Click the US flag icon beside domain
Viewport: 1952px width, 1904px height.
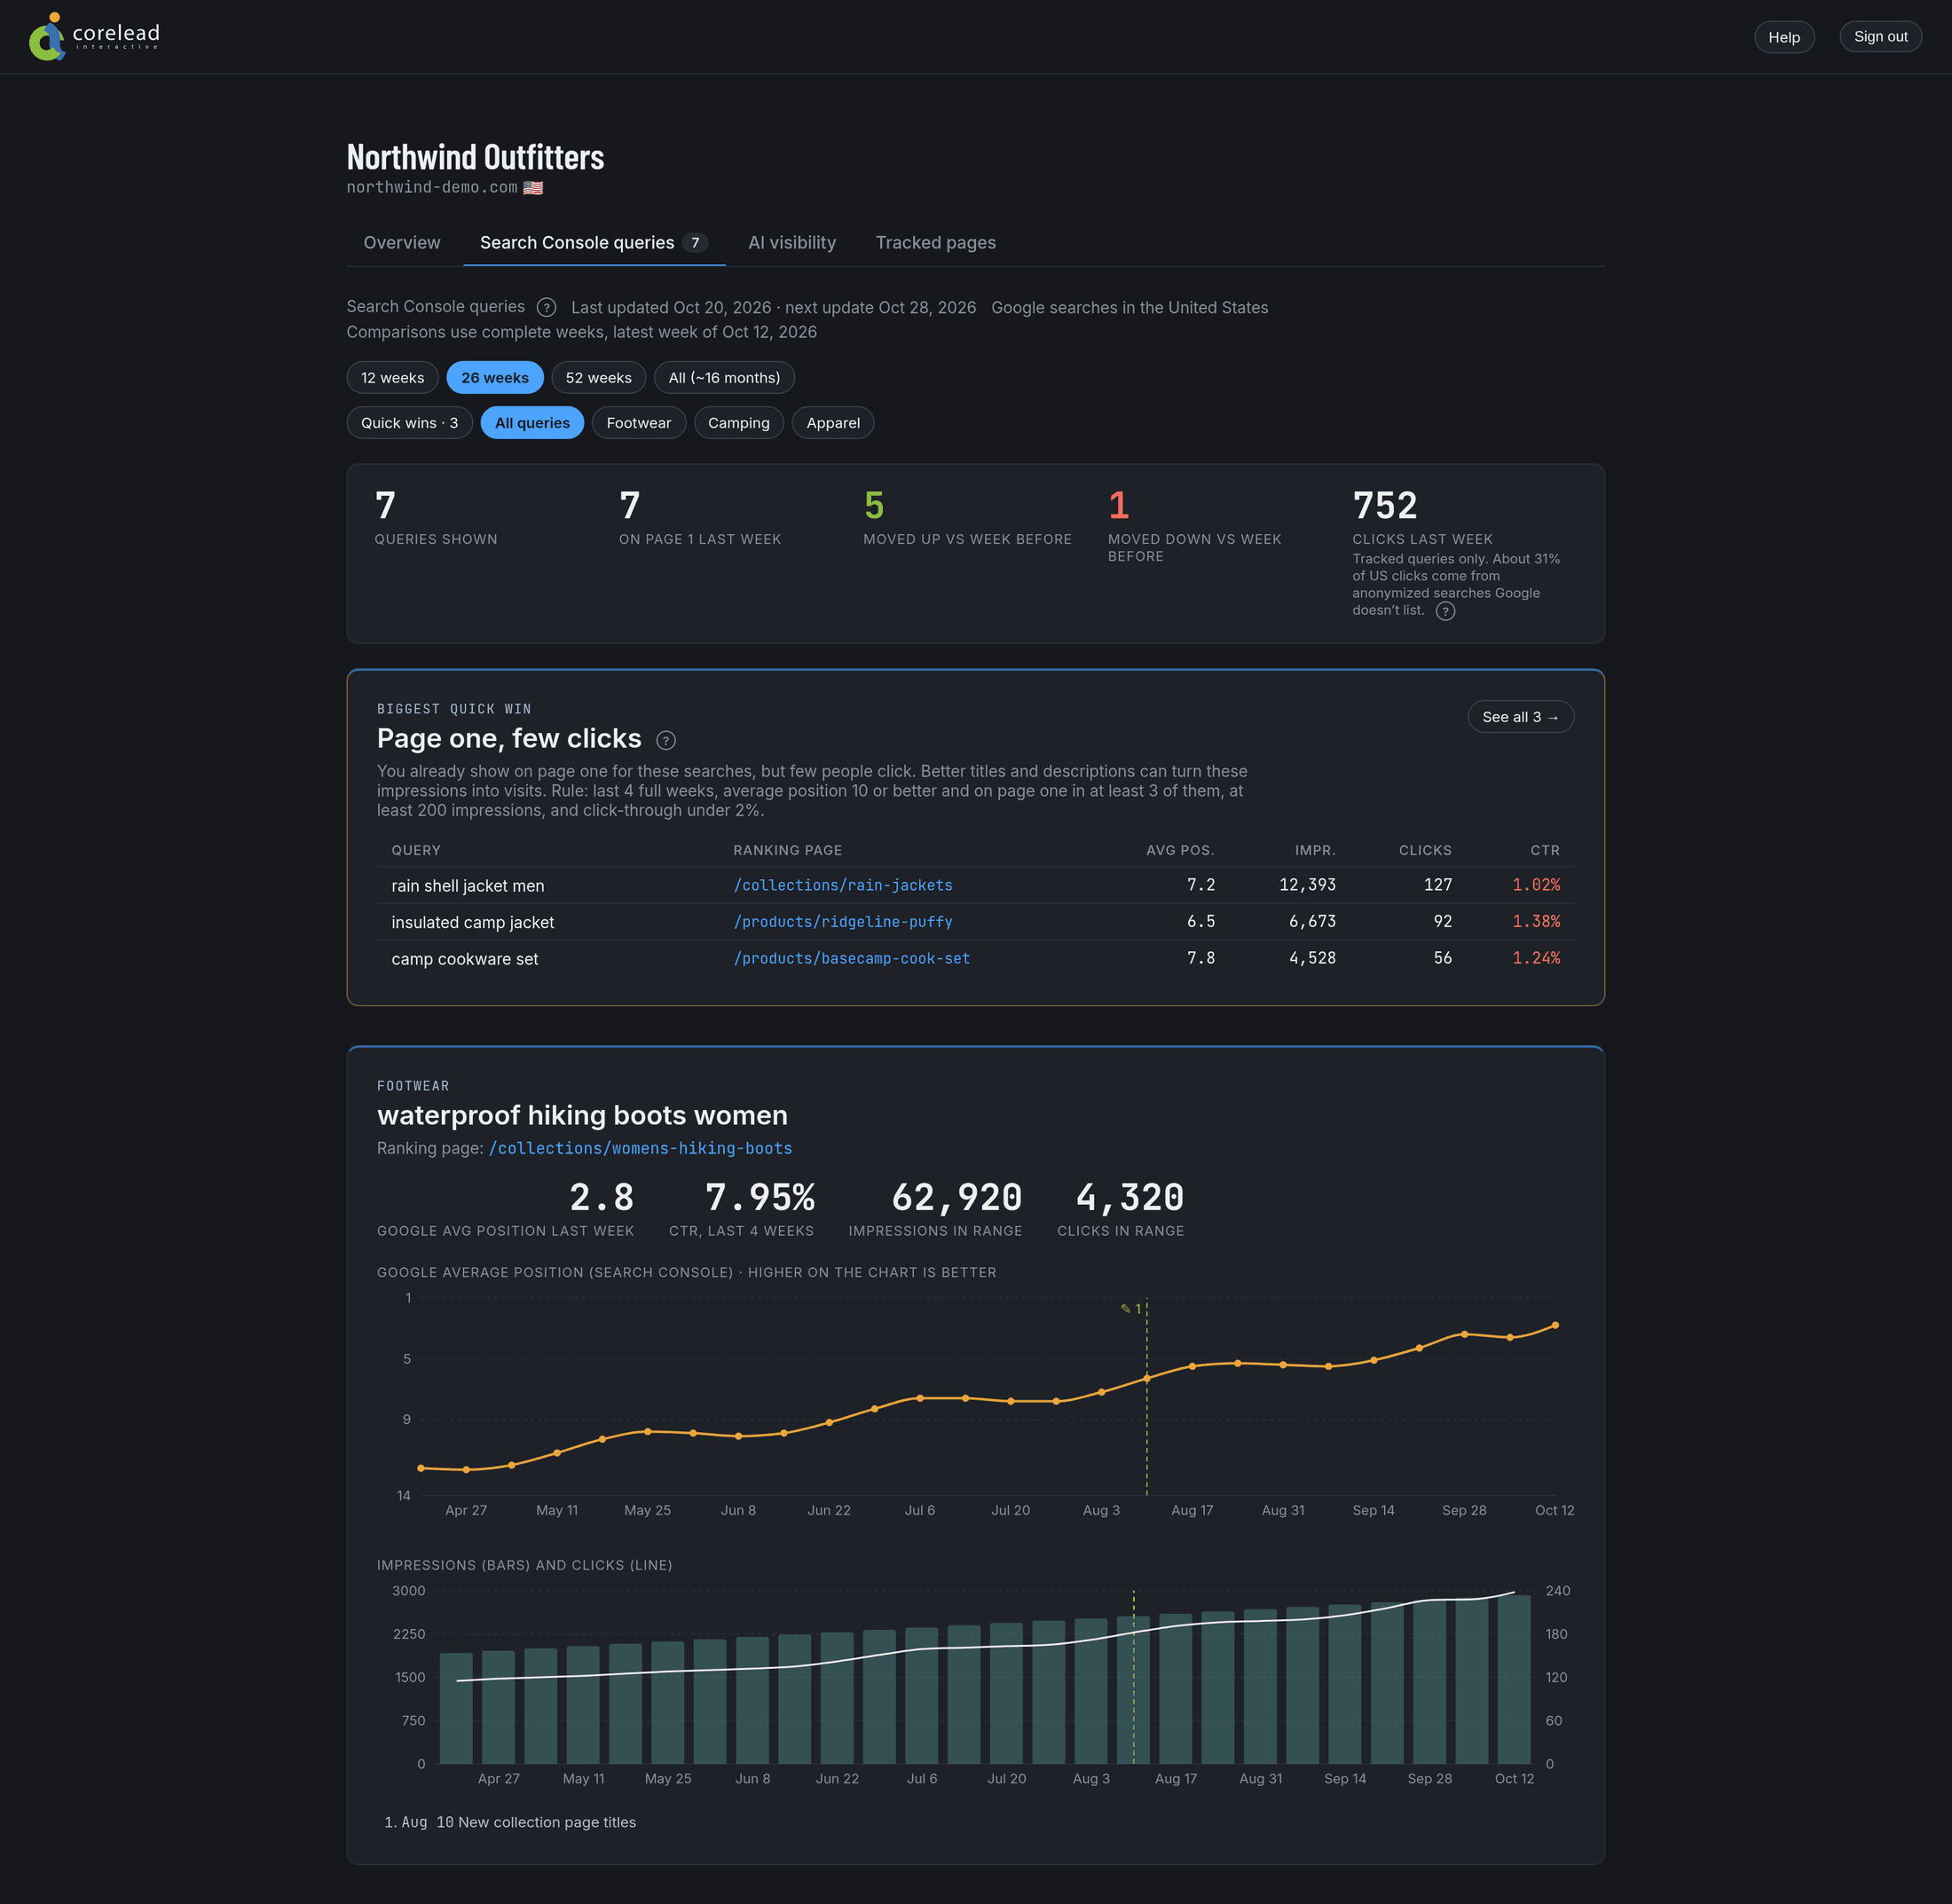[533, 188]
